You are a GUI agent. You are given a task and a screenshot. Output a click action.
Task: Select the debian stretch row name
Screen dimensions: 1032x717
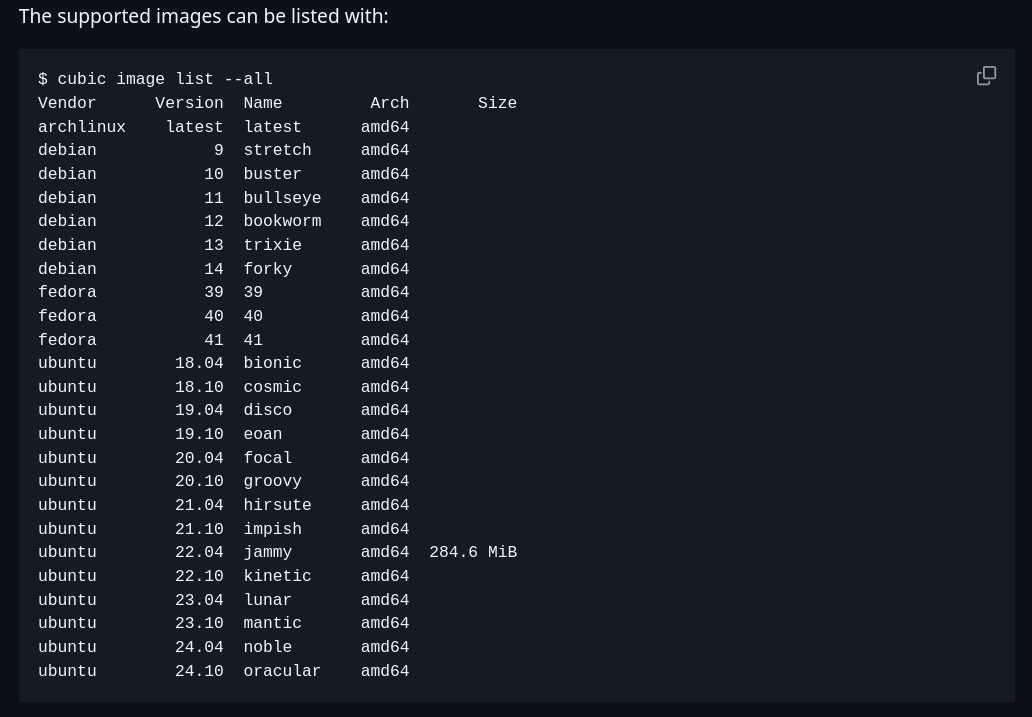pyautogui.click(x=277, y=150)
